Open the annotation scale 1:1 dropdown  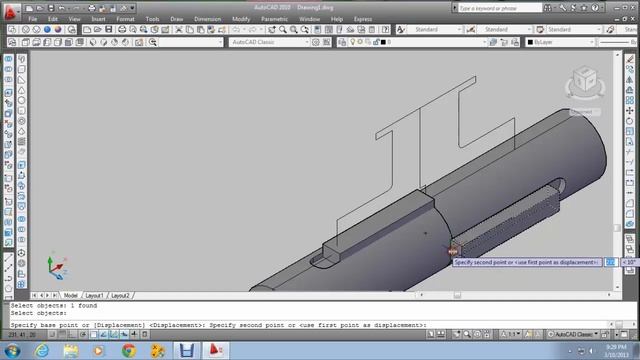pos(511,334)
